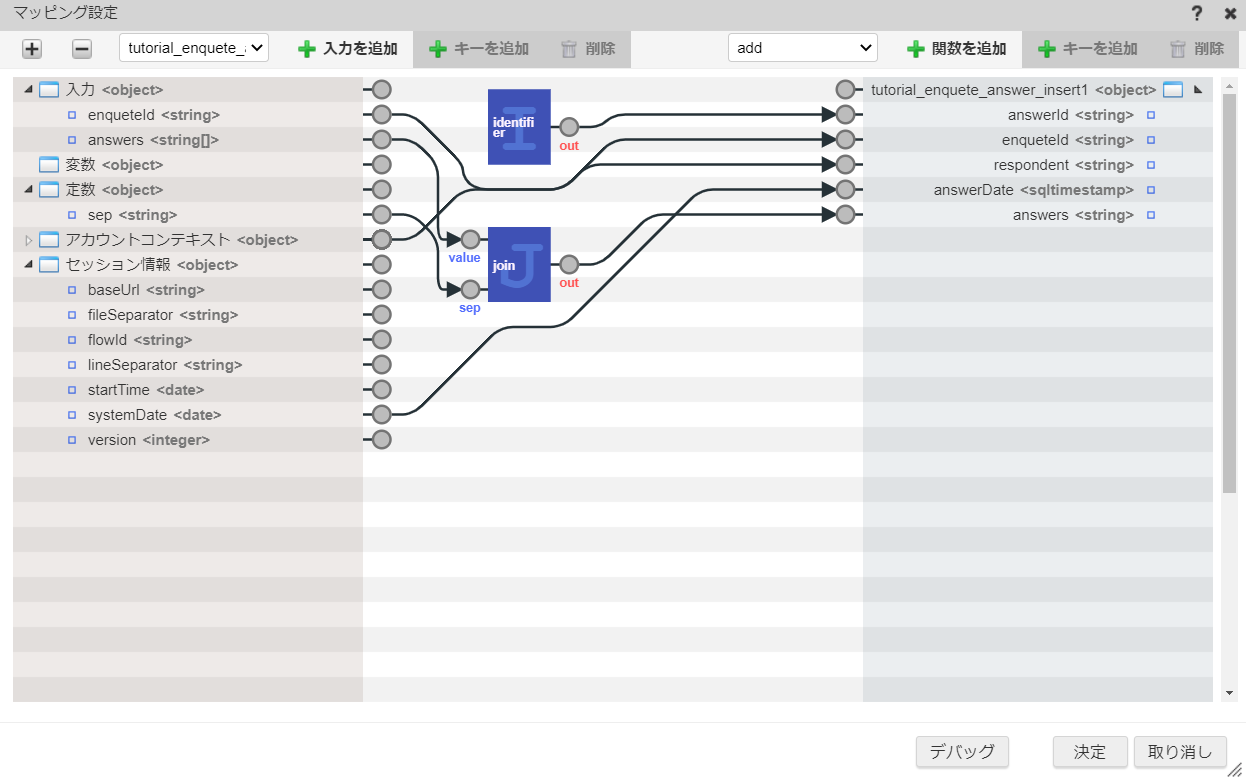Image resolution: width=1246 pixels, height=780 pixels.
Task: Collapse the tutorial_enquete_answer_insert1 output node
Action: coord(1198,90)
